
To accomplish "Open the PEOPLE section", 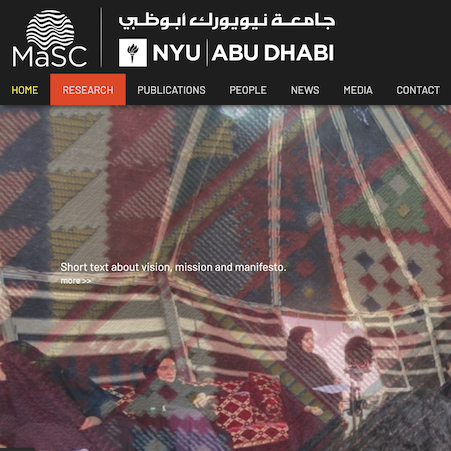I will click(x=248, y=90).
